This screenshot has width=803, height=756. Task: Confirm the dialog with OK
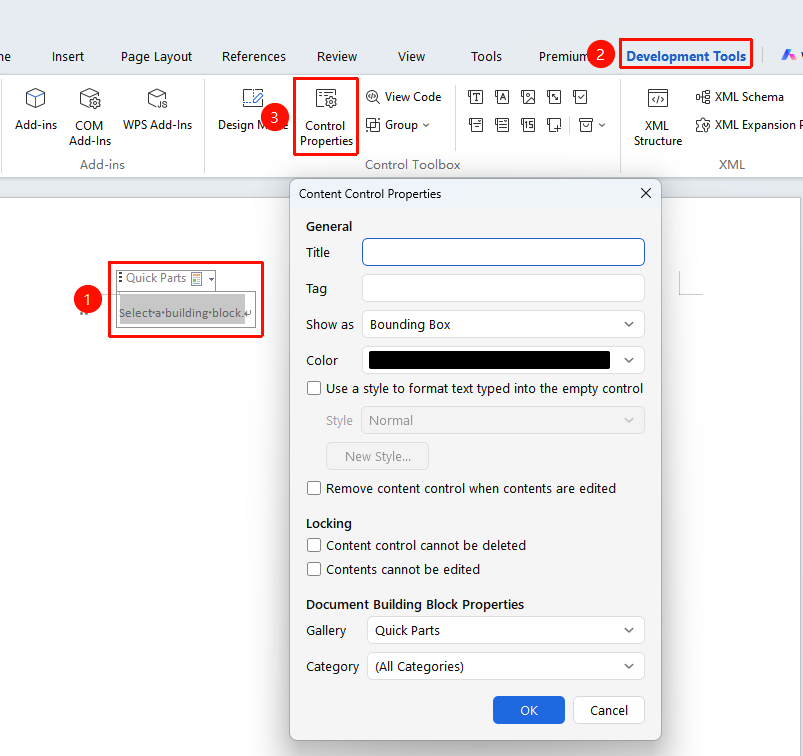(529, 710)
